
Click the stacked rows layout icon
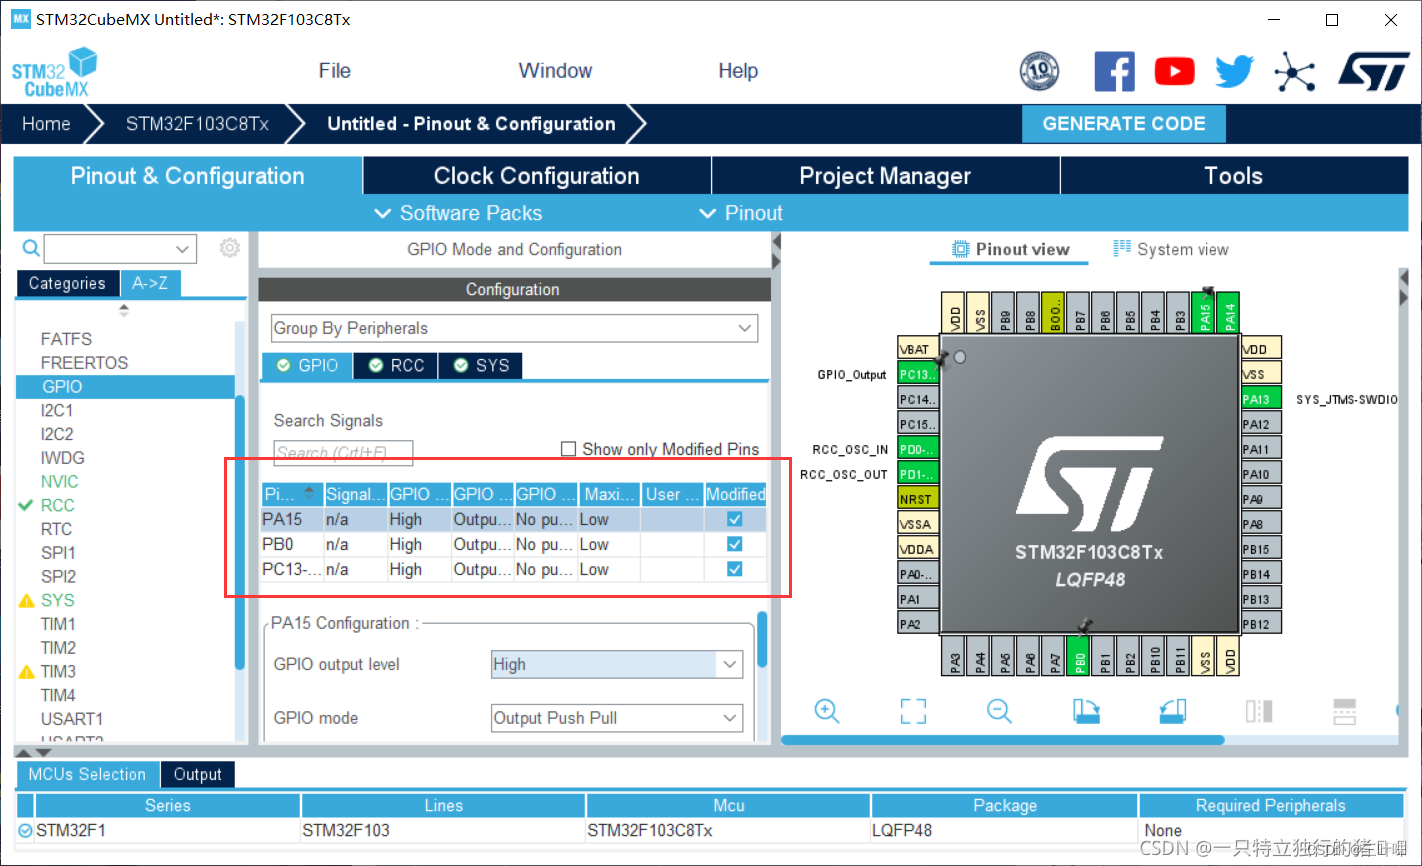pyautogui.click(x=1345, y=711)
